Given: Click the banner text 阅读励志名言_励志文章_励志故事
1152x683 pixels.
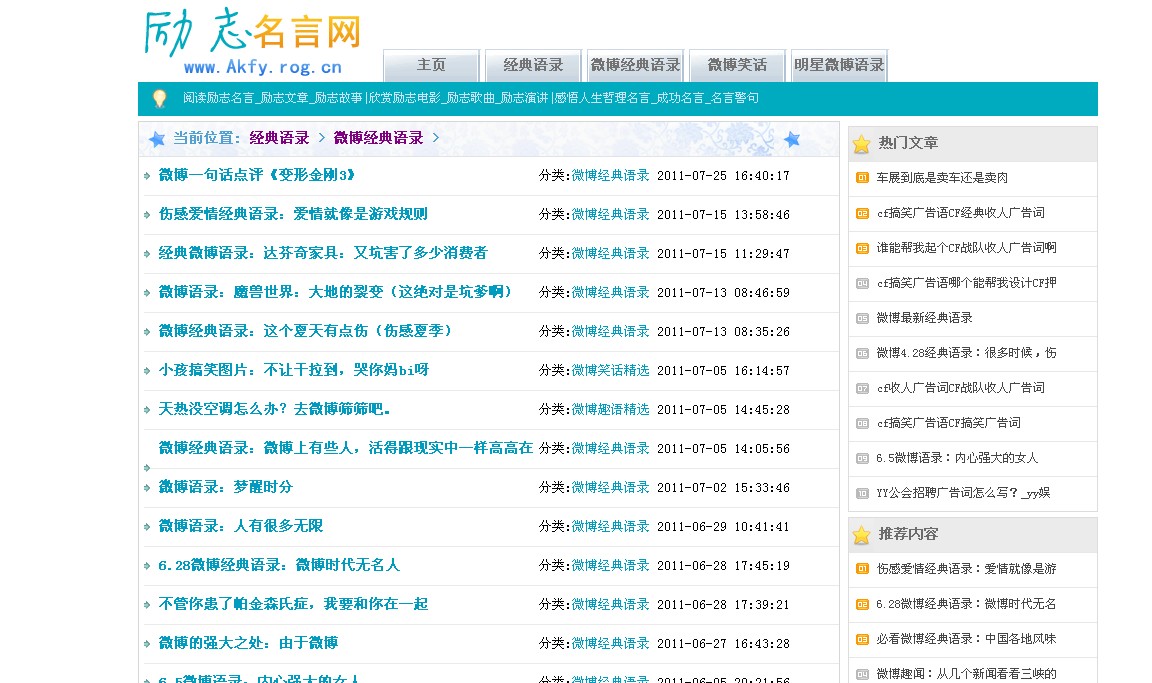Looking at the screenshot, I should point(273,98).
